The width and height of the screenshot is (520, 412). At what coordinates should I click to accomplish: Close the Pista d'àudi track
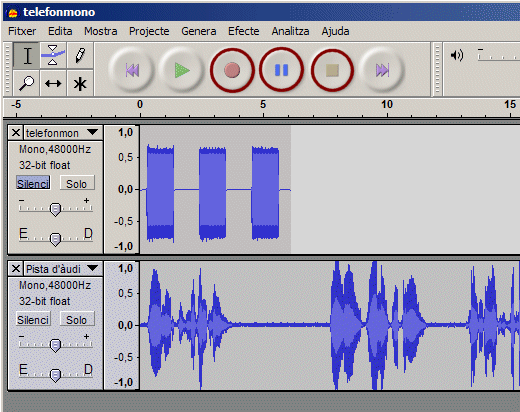click(x=16, y=268)
